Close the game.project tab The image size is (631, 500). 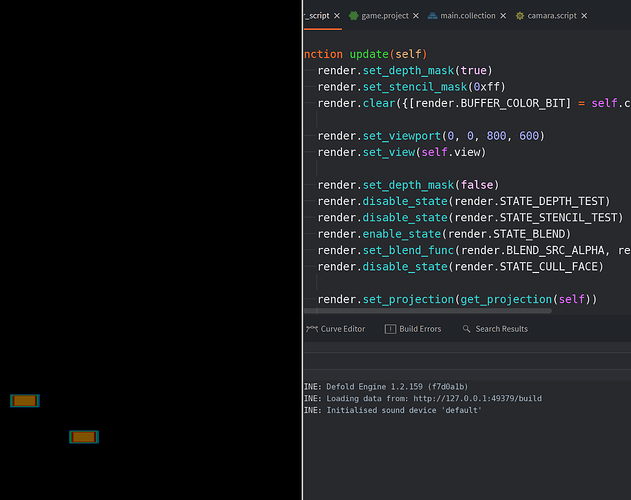[x=417, y=16]
